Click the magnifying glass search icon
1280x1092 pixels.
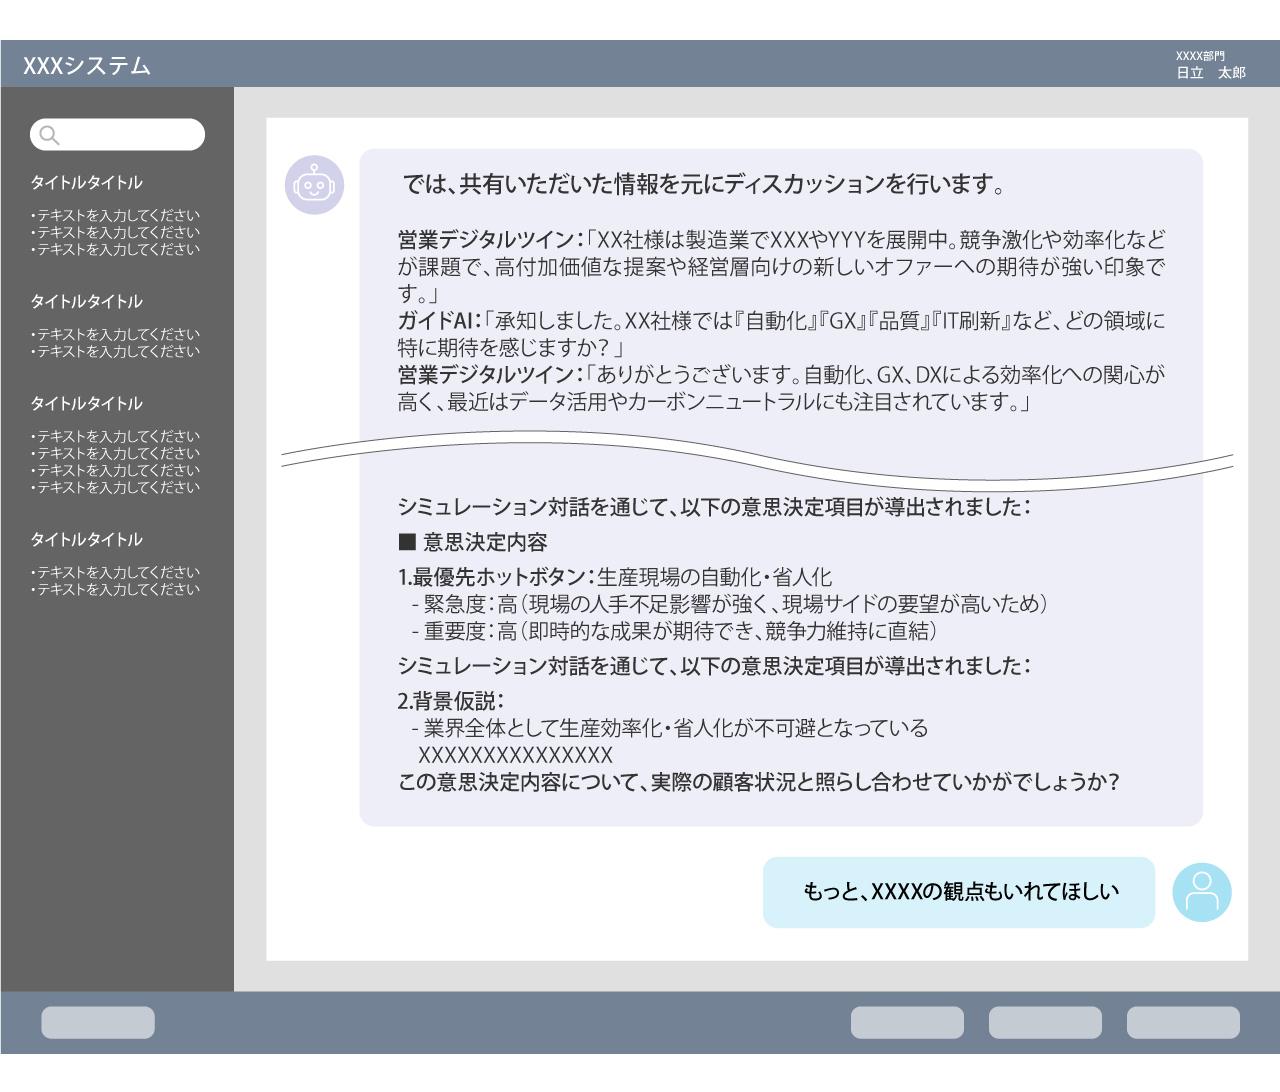[49, 136]
